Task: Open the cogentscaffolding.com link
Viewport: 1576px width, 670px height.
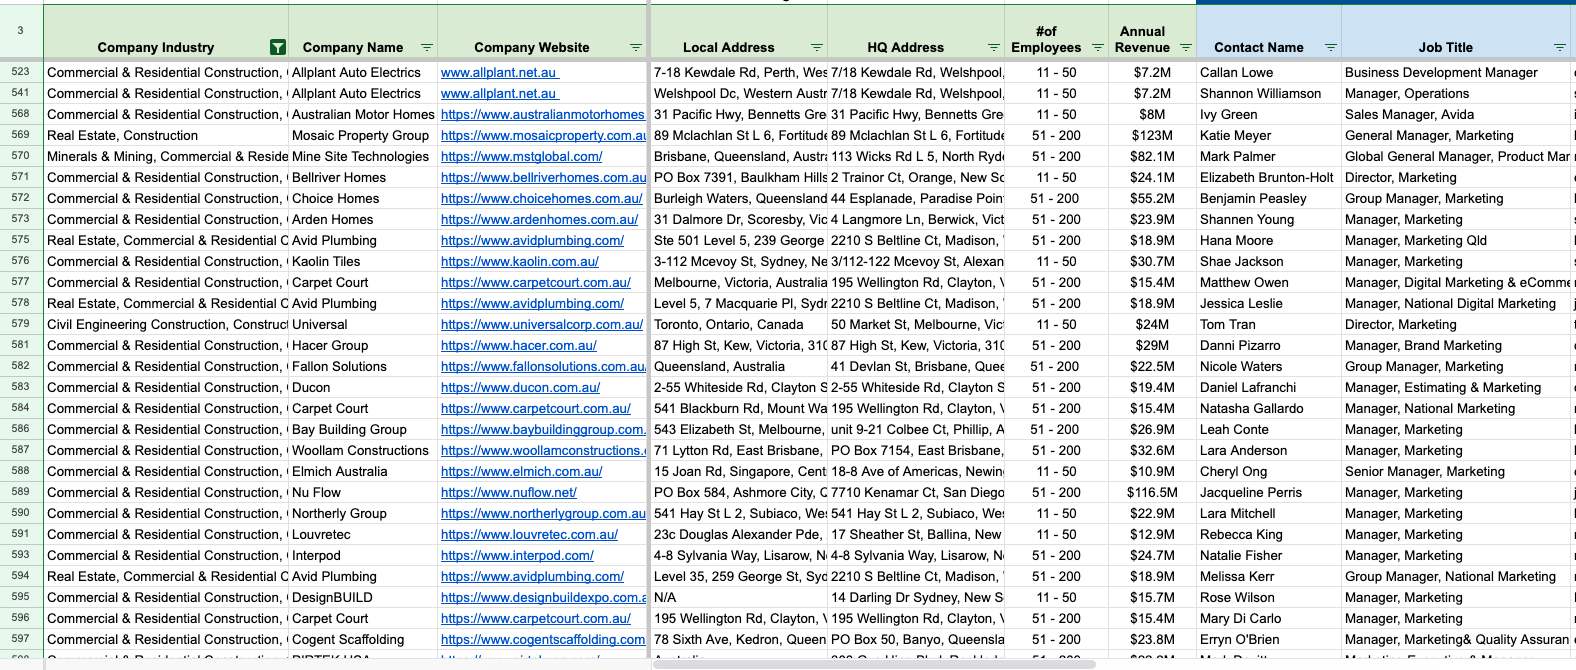Action: [x=543, y=639]
